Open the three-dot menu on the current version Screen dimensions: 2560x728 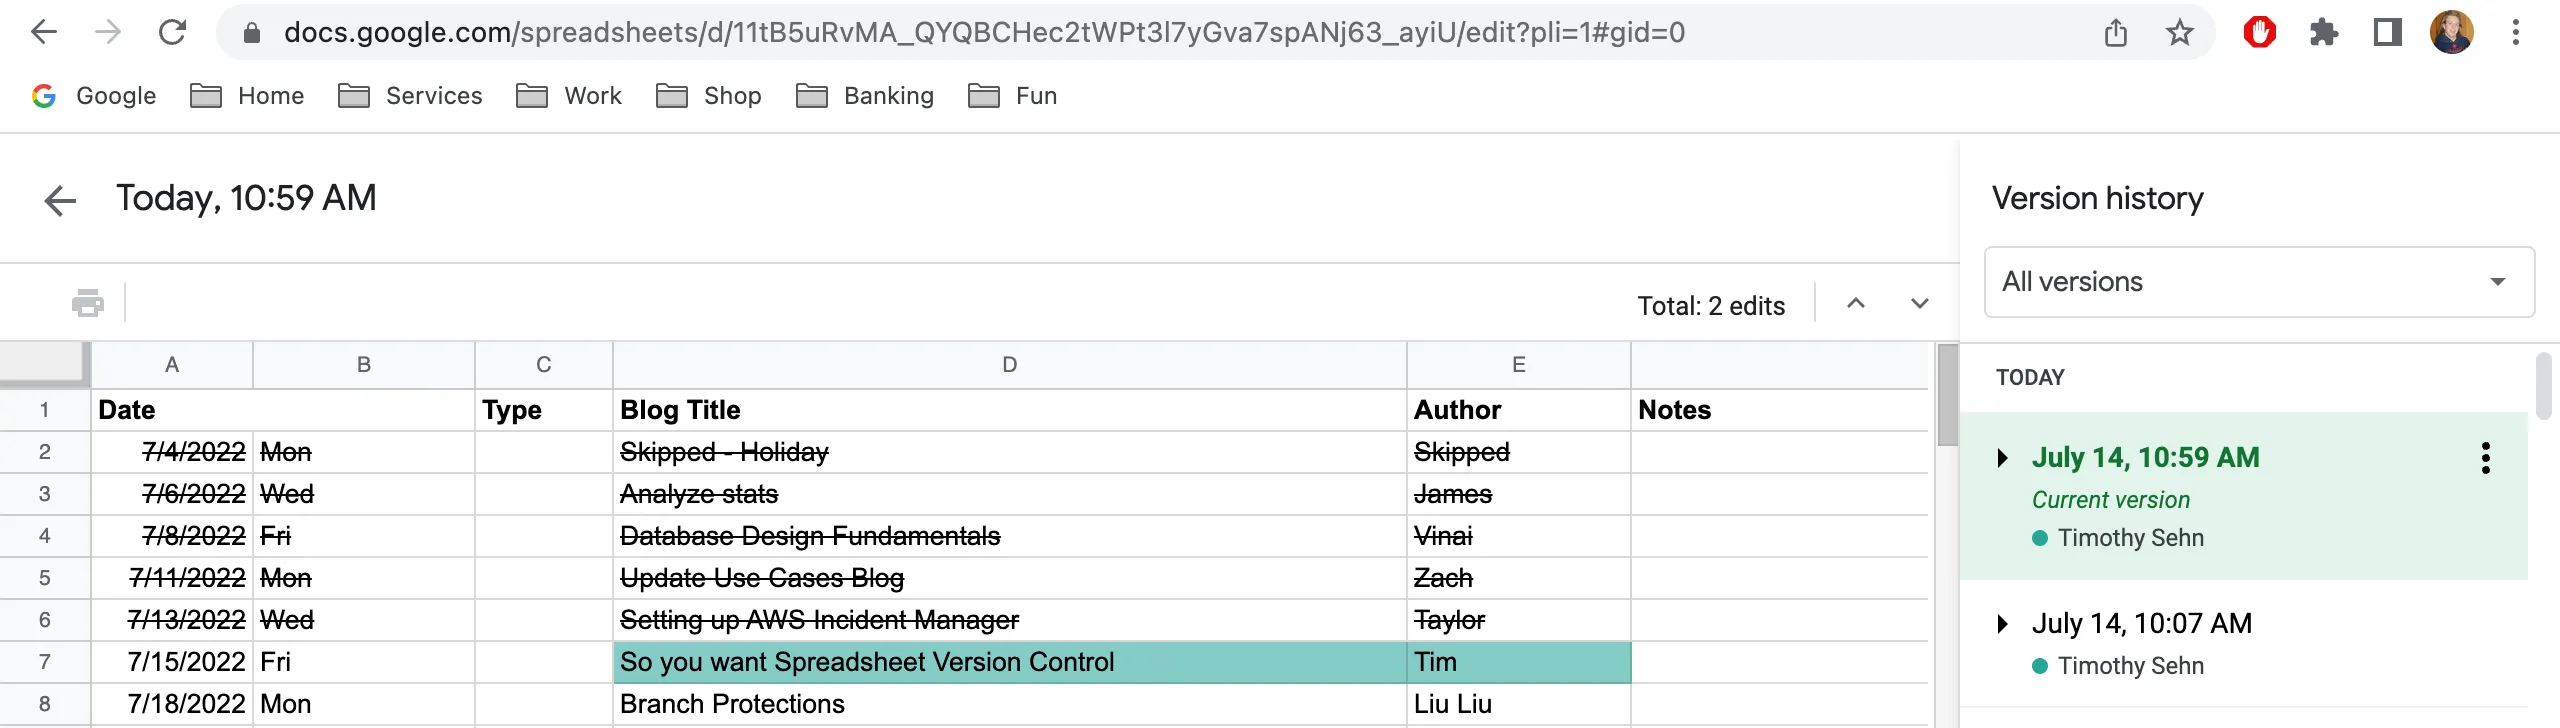point(2487,457)
